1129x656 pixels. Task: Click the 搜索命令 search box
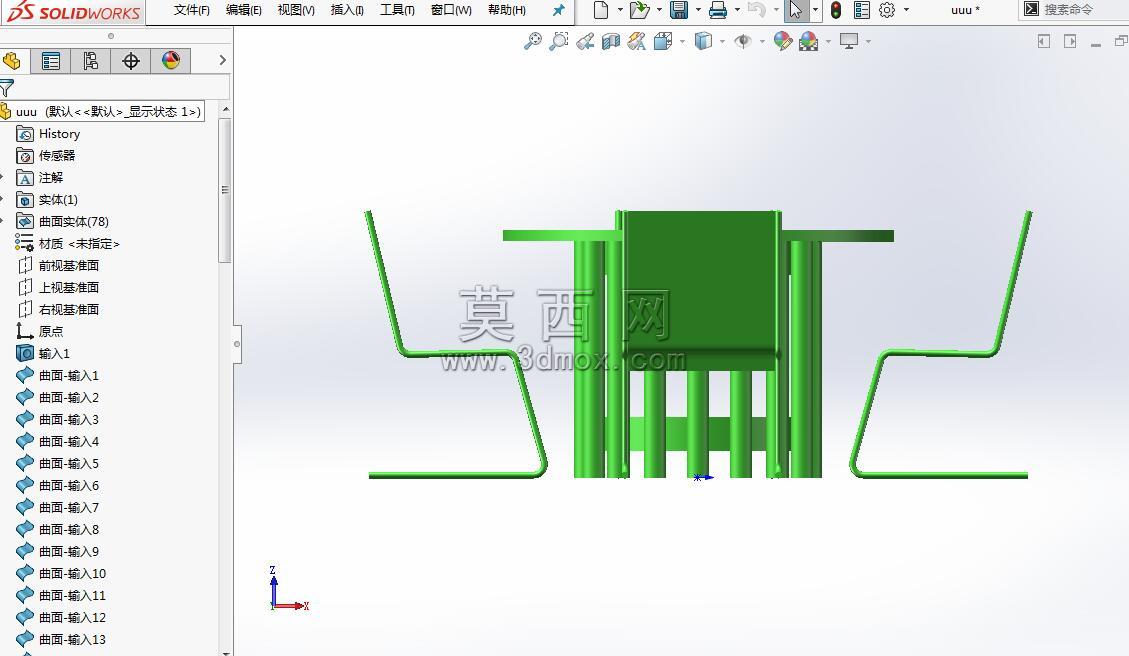[1074, 9]
